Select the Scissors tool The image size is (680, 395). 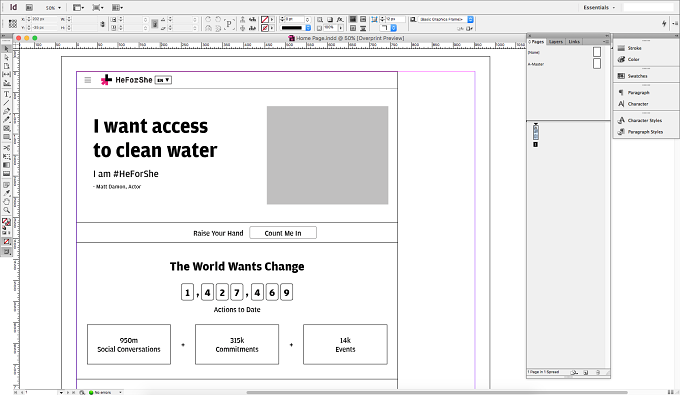pyautogui.click(x=7, y=148)
